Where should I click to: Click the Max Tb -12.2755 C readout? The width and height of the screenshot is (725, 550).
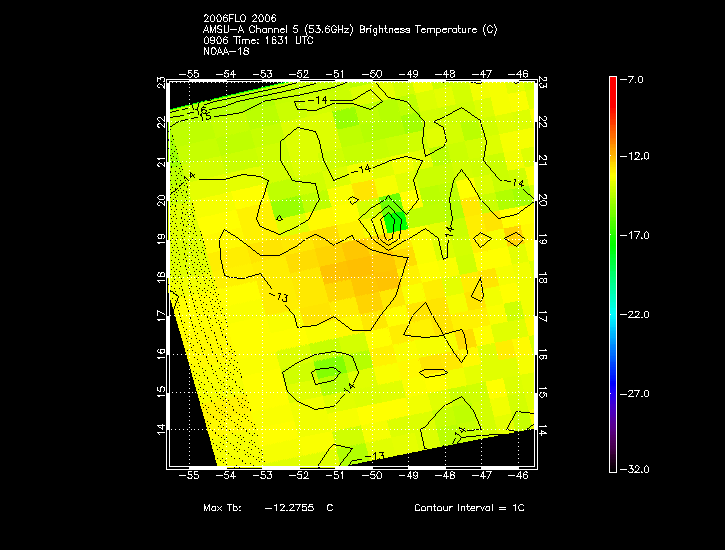pyautogui.click(x=268, y=508)
